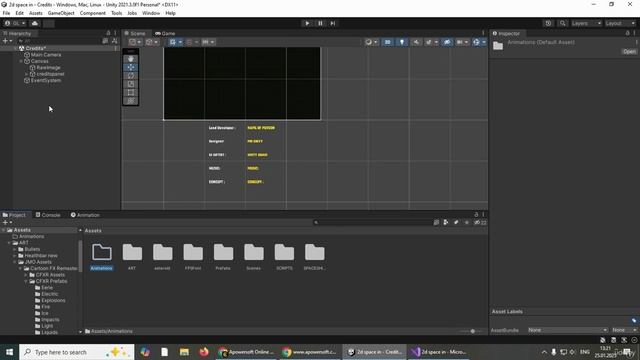Toggle scene audio
Viewport: 640px width, 360px height.
tap(416, 42)
